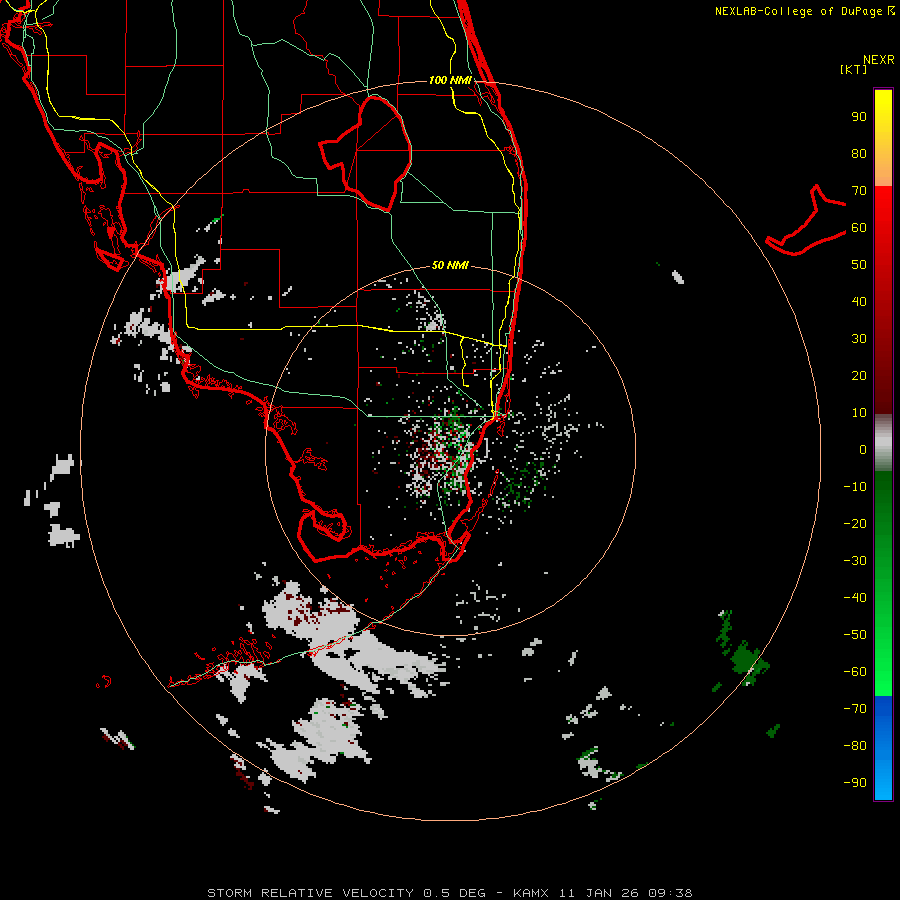Click the -50 value on velocity scale
This screenshot has width=900, height=900.
(855, 635)
